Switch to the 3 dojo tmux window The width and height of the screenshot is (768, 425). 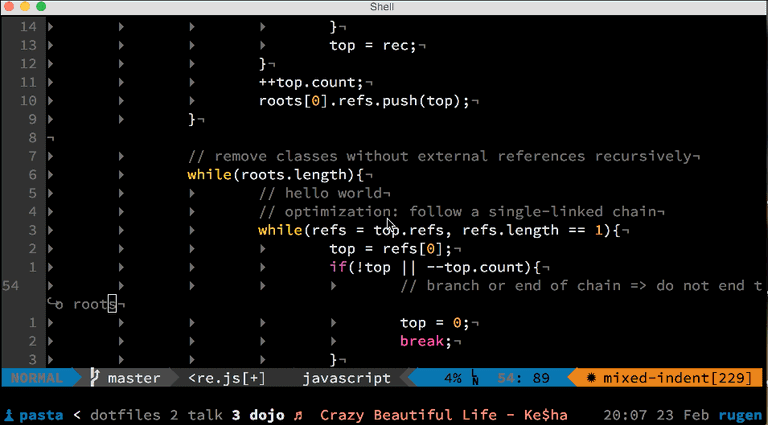point(258,416)
